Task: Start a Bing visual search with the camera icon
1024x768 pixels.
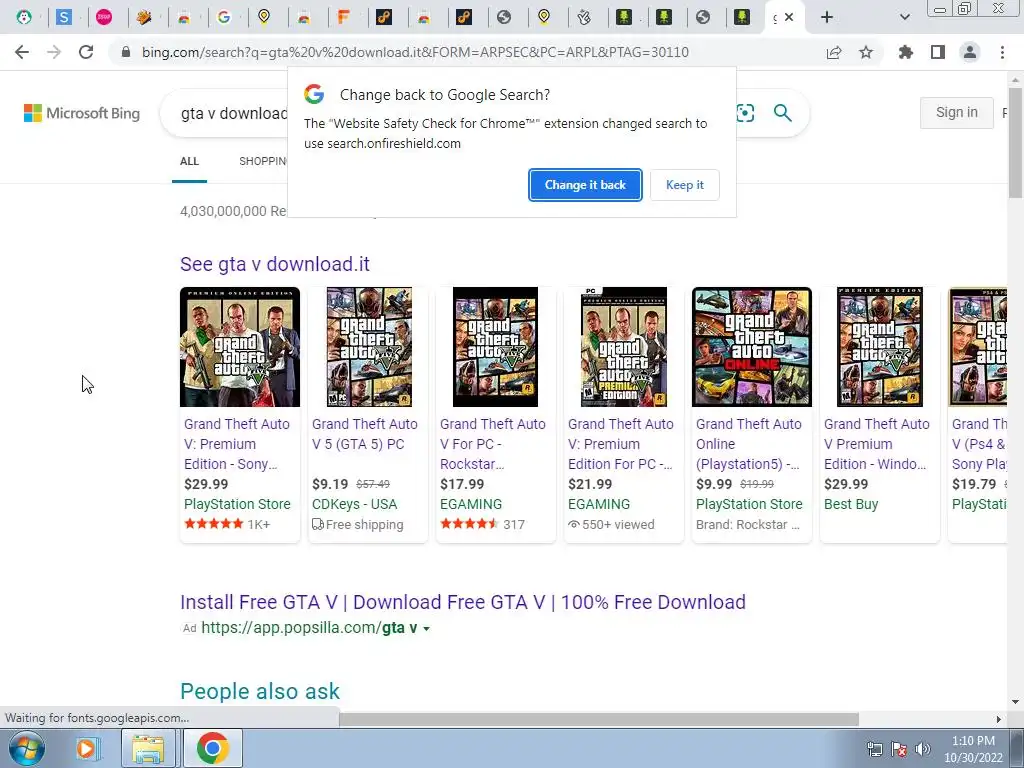Action: click(x=745, y=113)
